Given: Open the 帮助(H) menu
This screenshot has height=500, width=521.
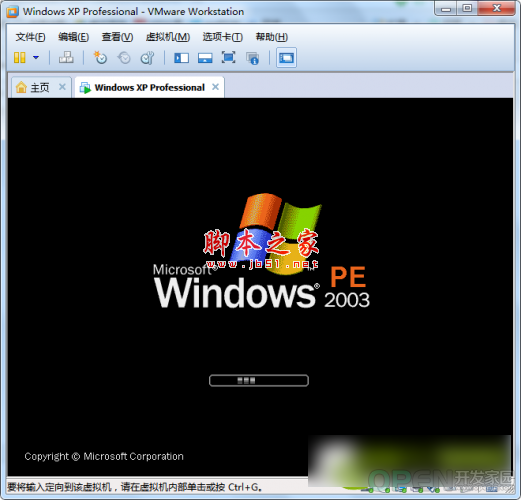Looking at the screenshot, I should coord(272,37).
